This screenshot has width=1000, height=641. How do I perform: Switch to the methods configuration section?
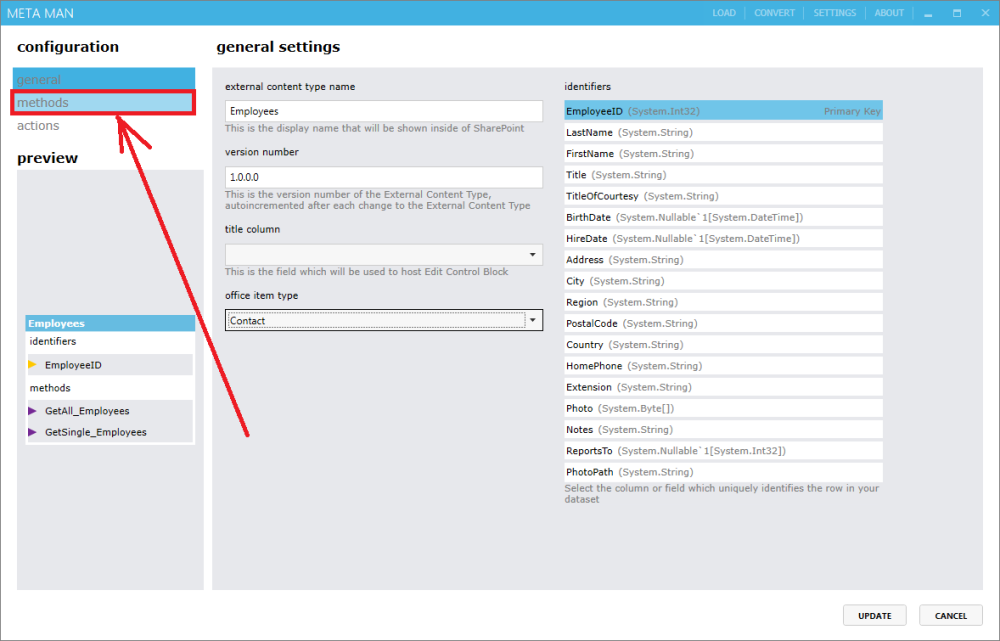[100, 102]
